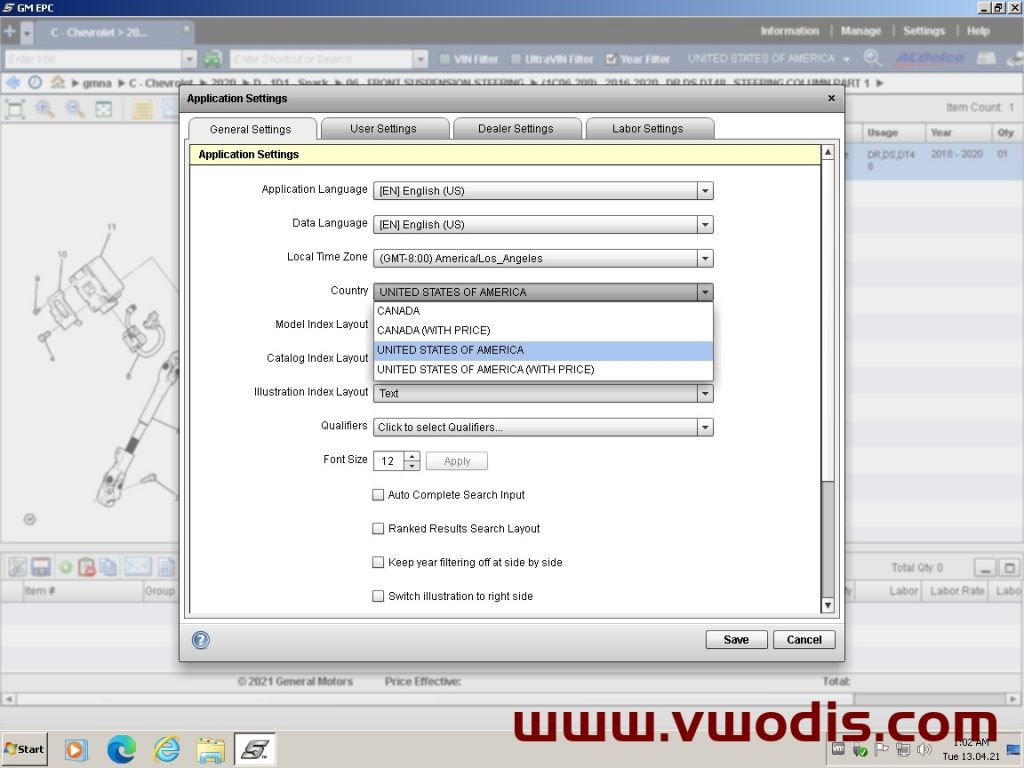Screen dimensions: 1024x768
Task: Select UNITED STATES OF AMERICA (WITH PRICE)
Action: [x=543, y=370]
